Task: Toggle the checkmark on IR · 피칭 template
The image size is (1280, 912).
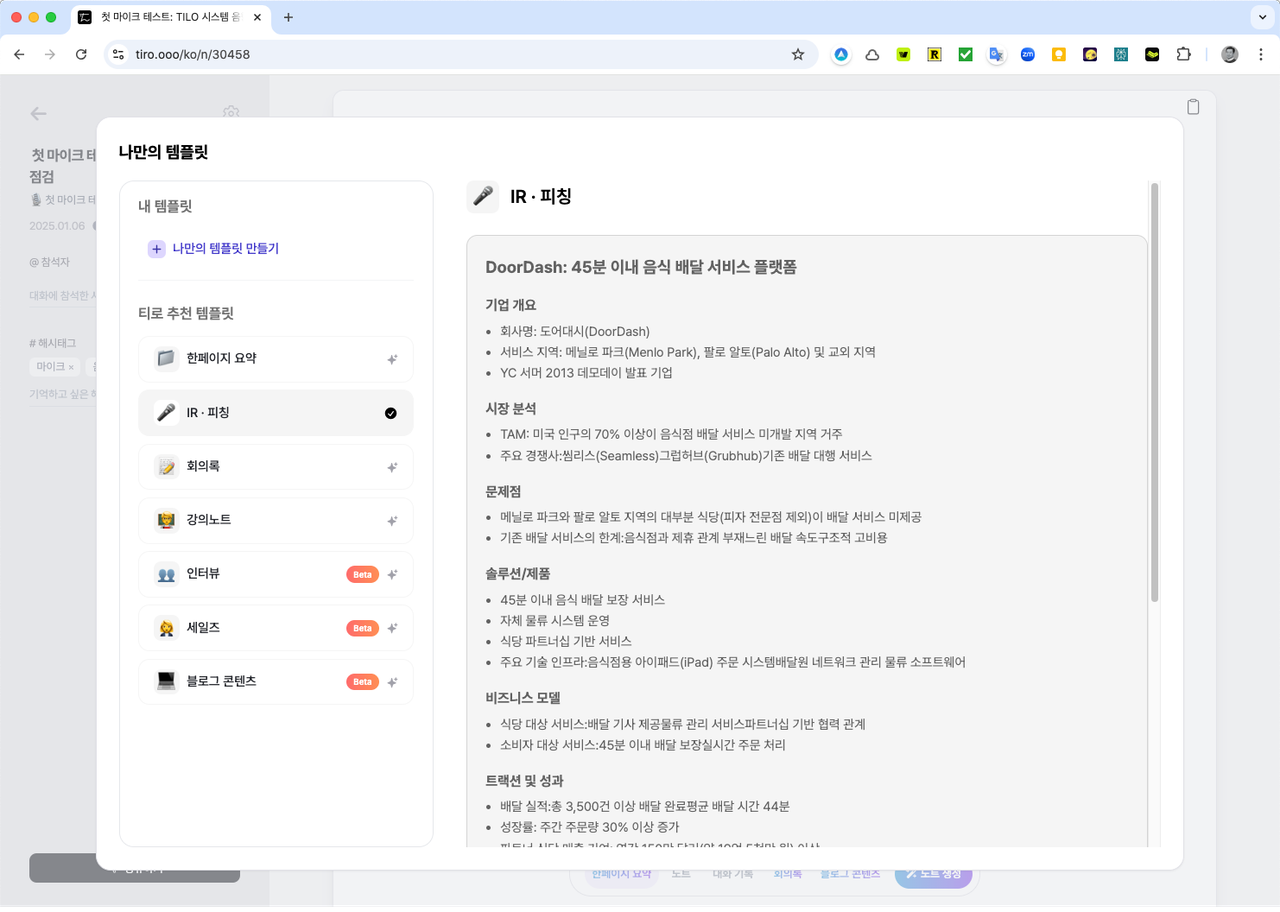Action: pyautogui.click(x=391, y=413)
